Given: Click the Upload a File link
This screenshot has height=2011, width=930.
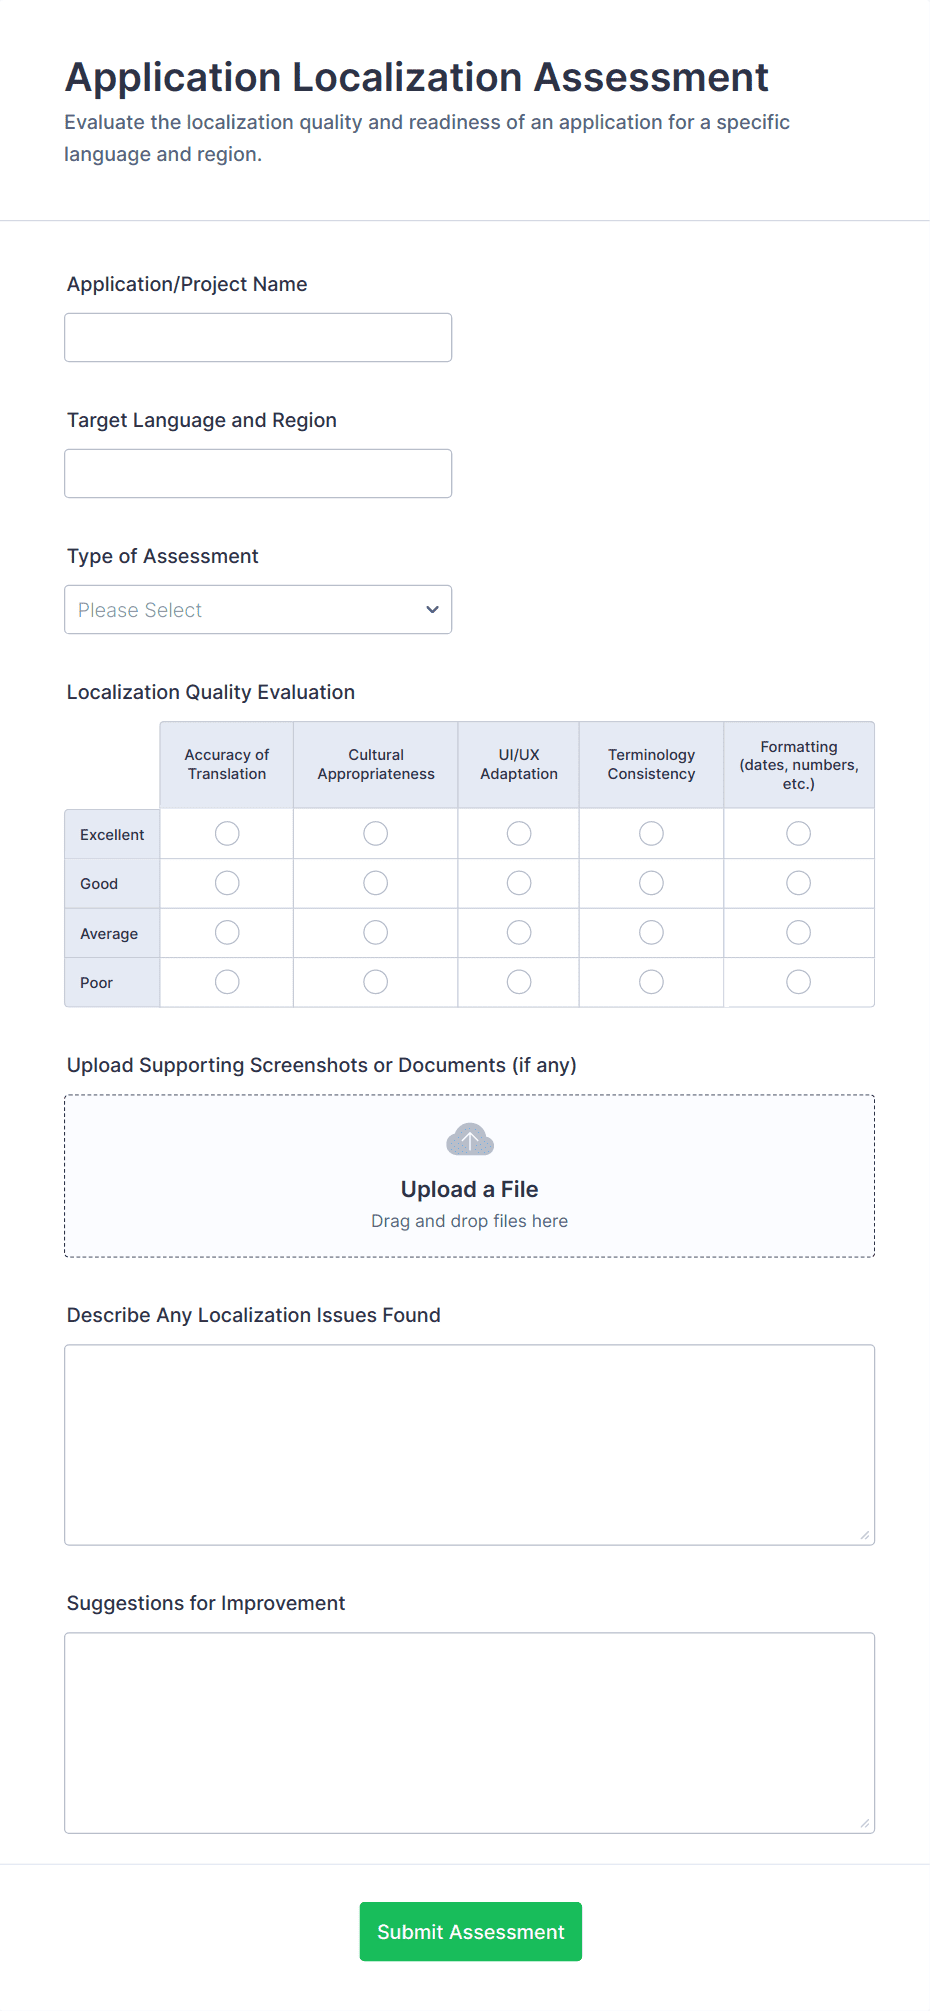Looking at the screenshot, I should tap(468, 1189).
